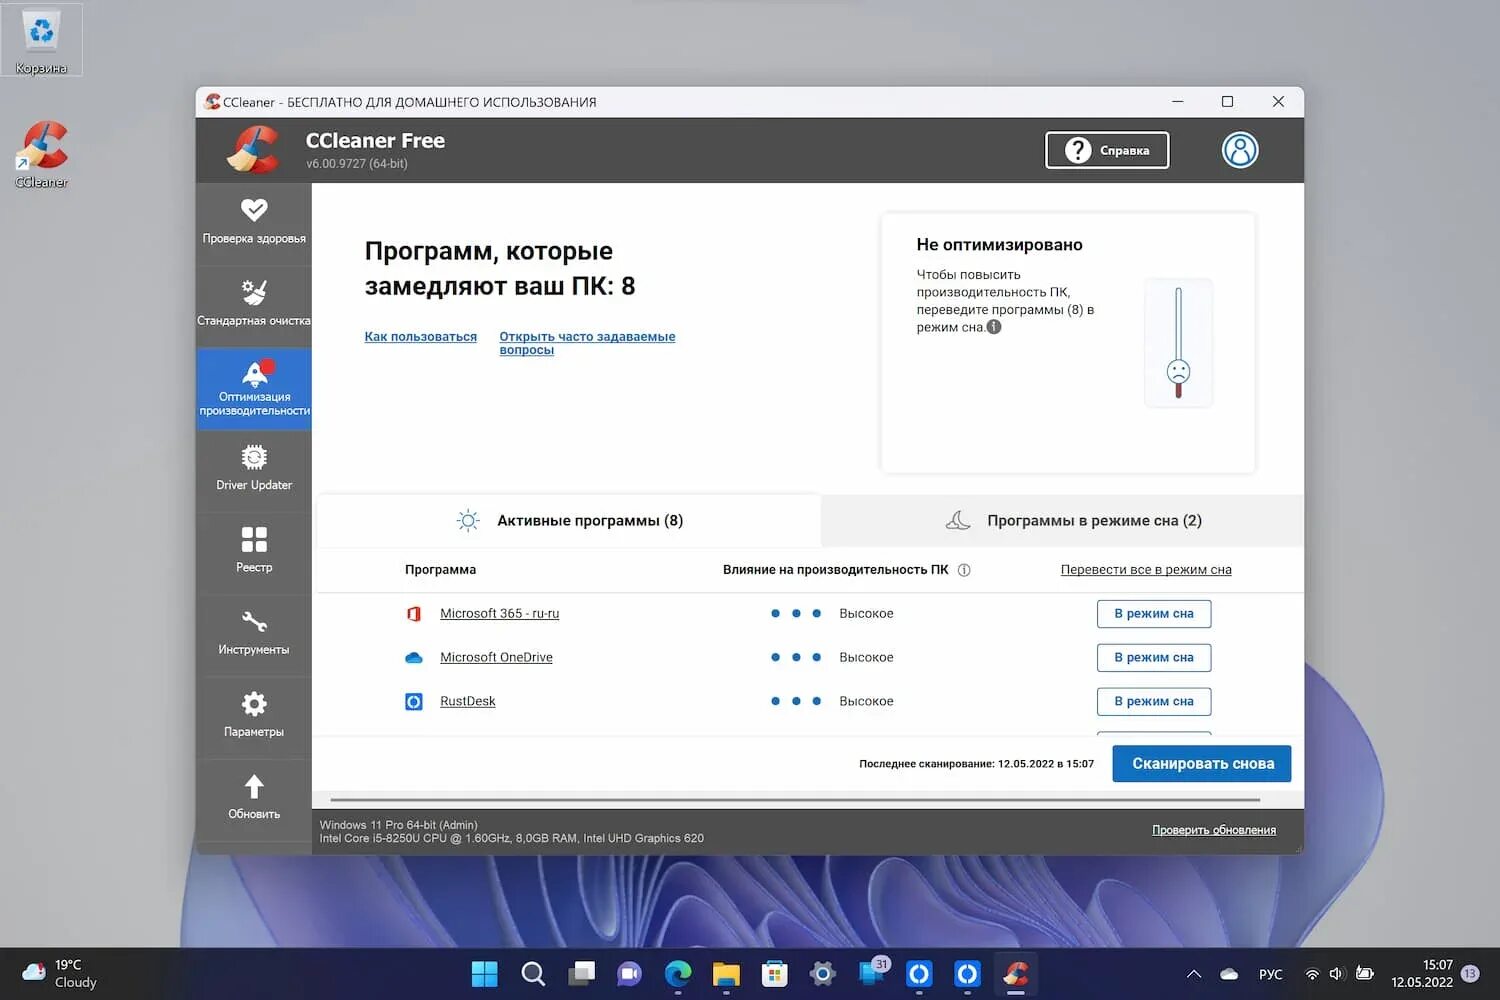The width and height of the screenshot is (1500, 1000).
Task: Open the user account profile icon
Action: coord(1240,150)
